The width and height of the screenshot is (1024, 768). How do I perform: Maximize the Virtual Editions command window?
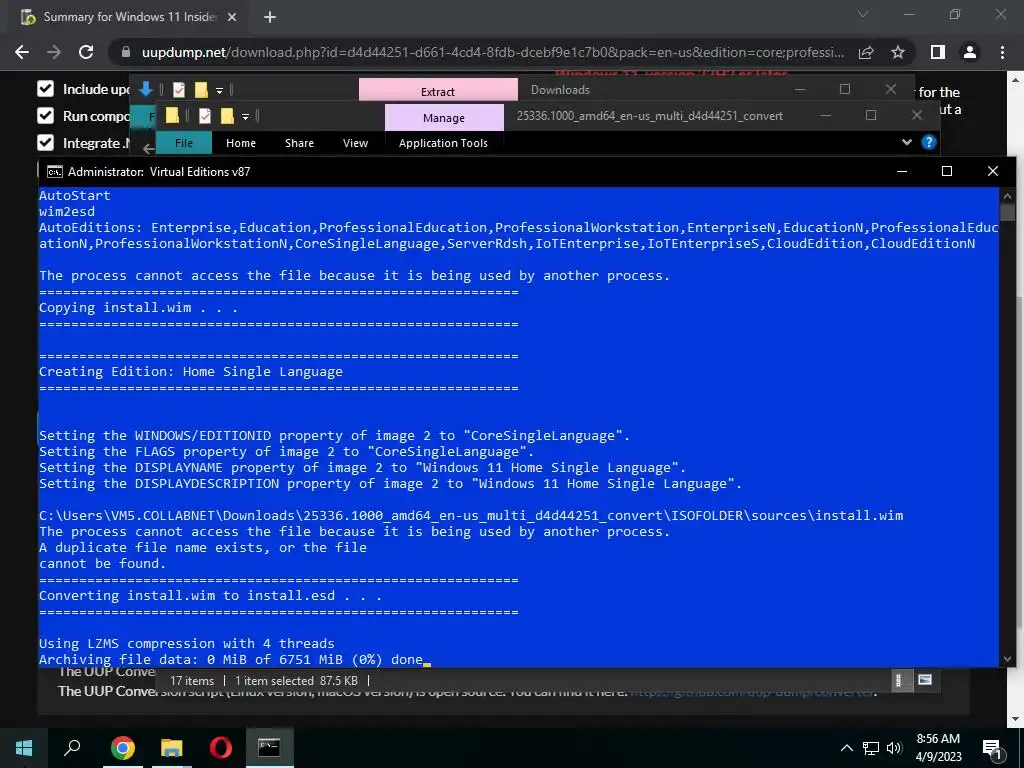tap(947, 171)
